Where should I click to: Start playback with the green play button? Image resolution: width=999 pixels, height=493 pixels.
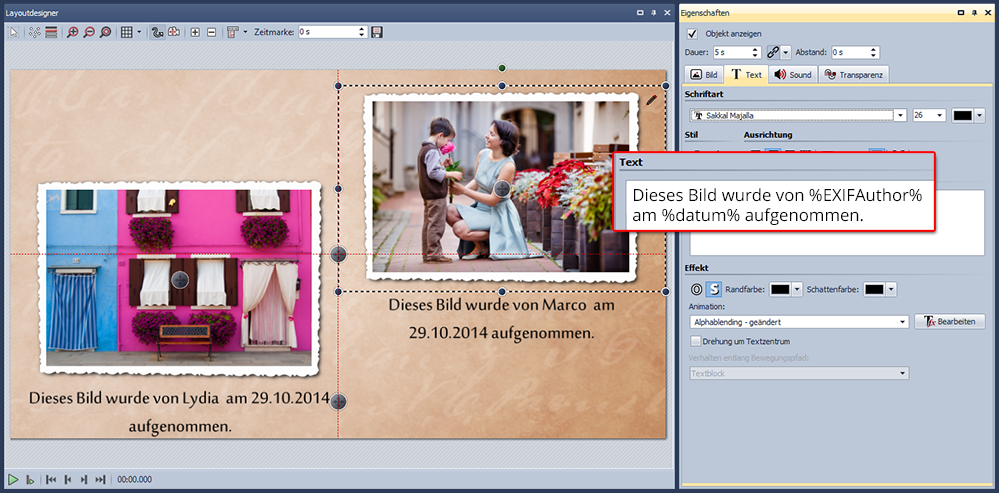[13, 480]
